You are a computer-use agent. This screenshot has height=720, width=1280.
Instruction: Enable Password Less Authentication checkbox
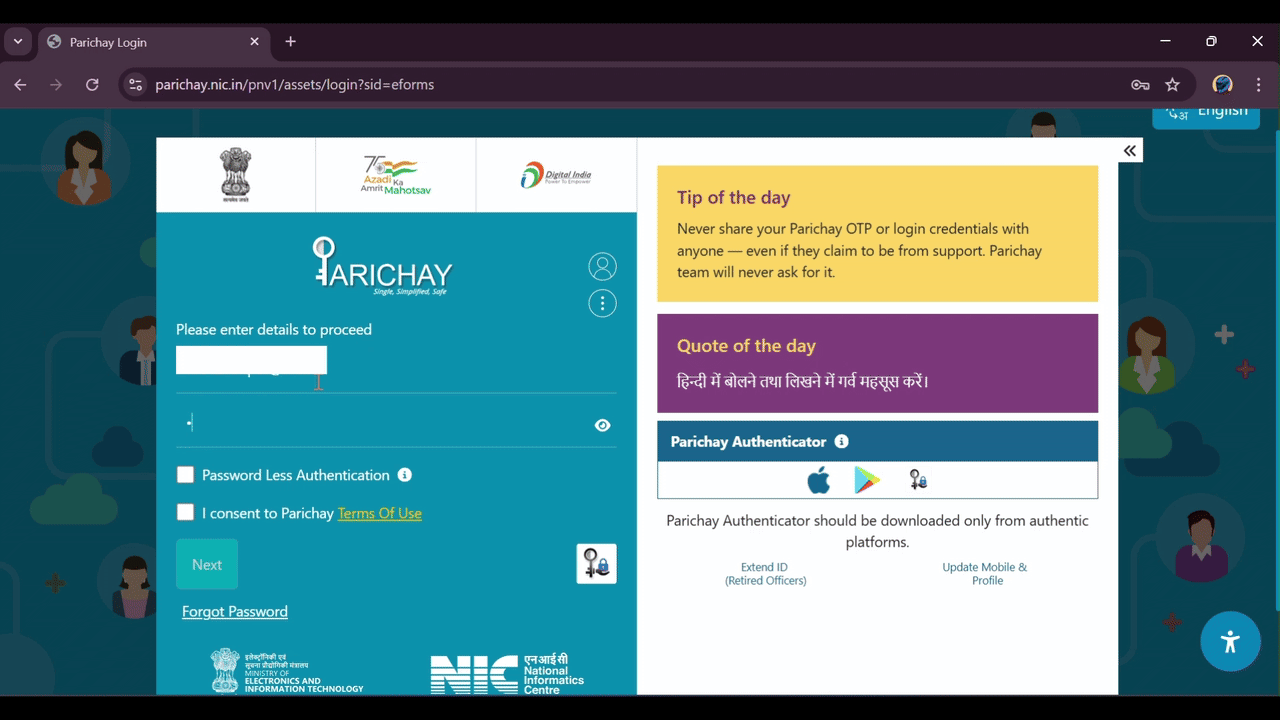185,474
